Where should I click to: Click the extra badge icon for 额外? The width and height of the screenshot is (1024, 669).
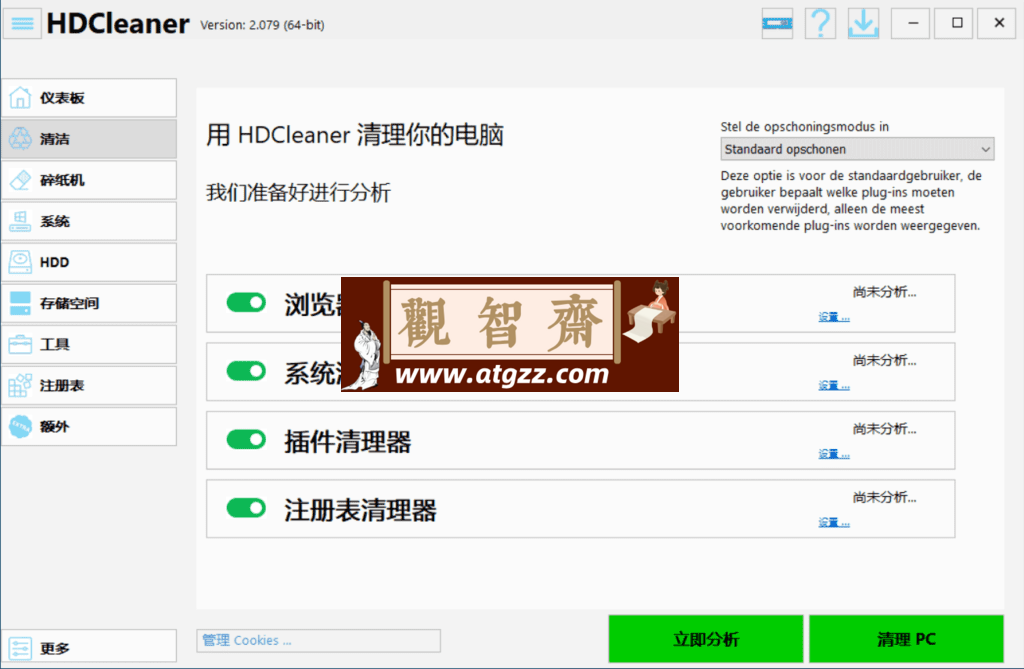point(20,427)
